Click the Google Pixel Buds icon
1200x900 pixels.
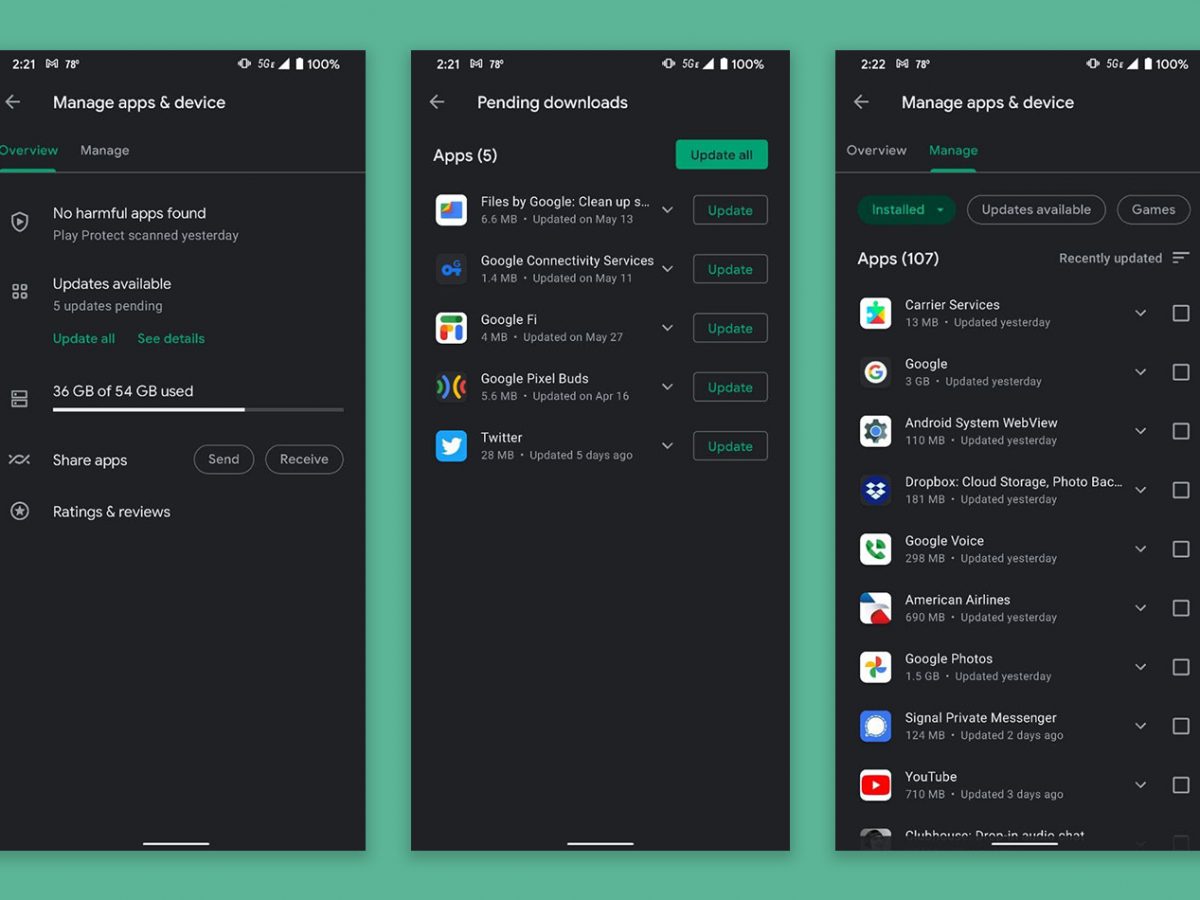[451, 387]
